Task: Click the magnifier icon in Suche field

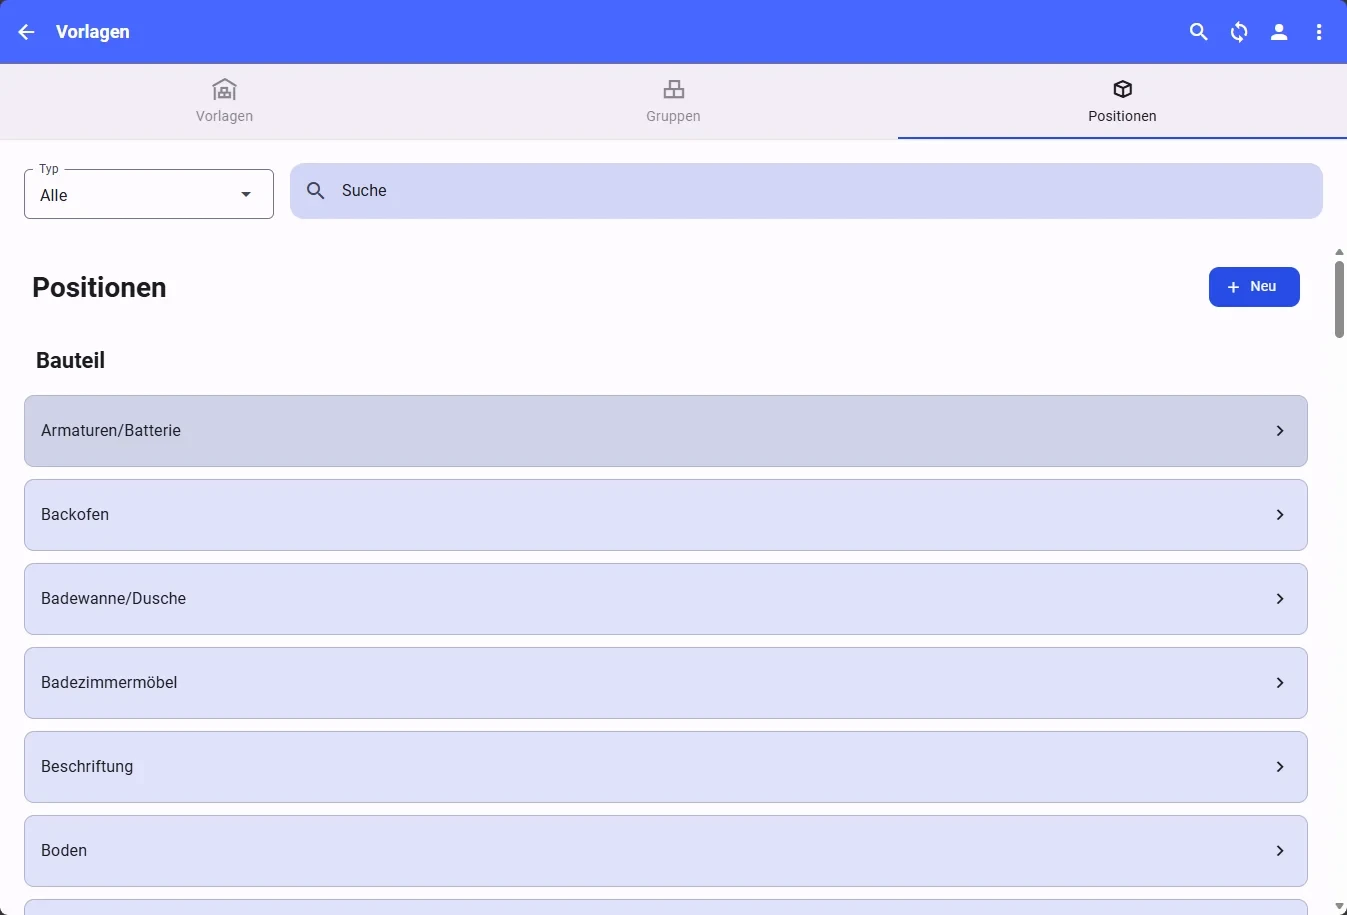Action: 316,190
